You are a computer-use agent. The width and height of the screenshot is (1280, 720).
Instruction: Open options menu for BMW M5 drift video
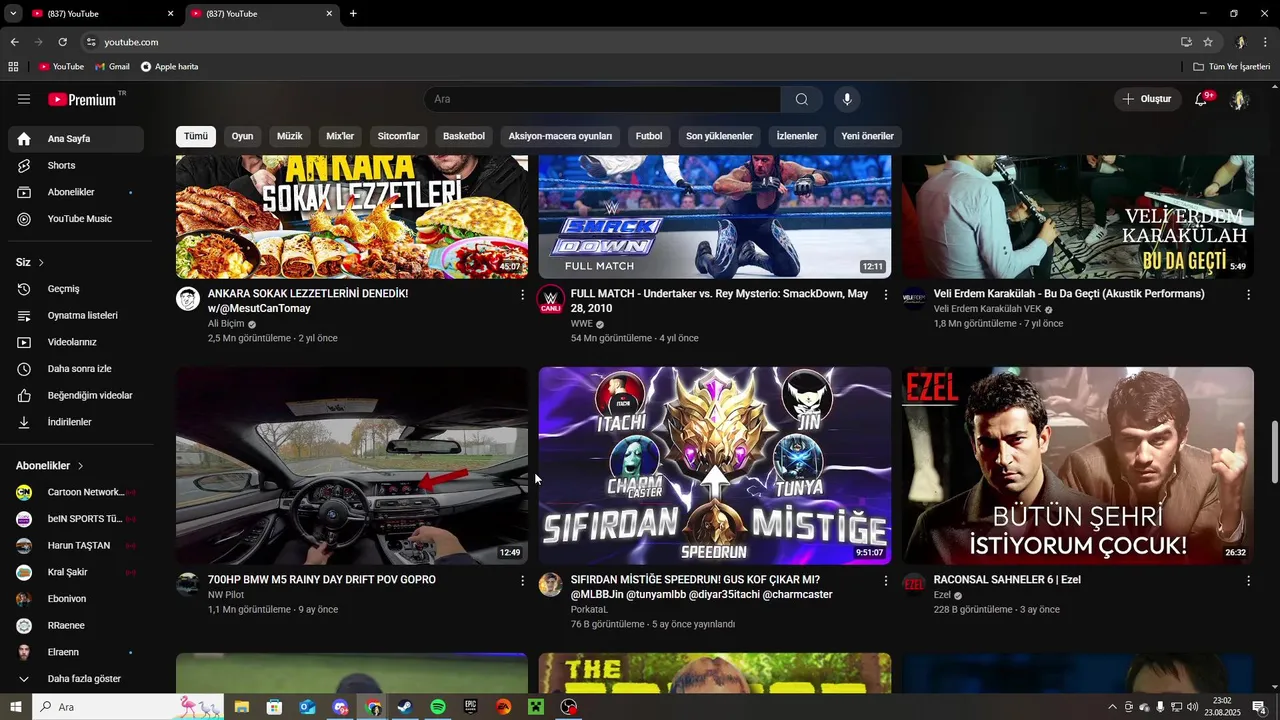(x=522, y=581)
